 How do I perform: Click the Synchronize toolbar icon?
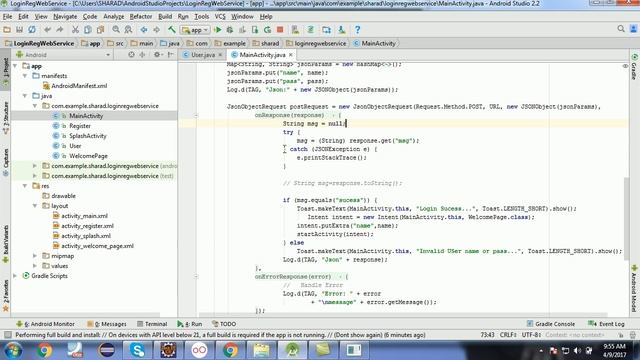[31, 30]
